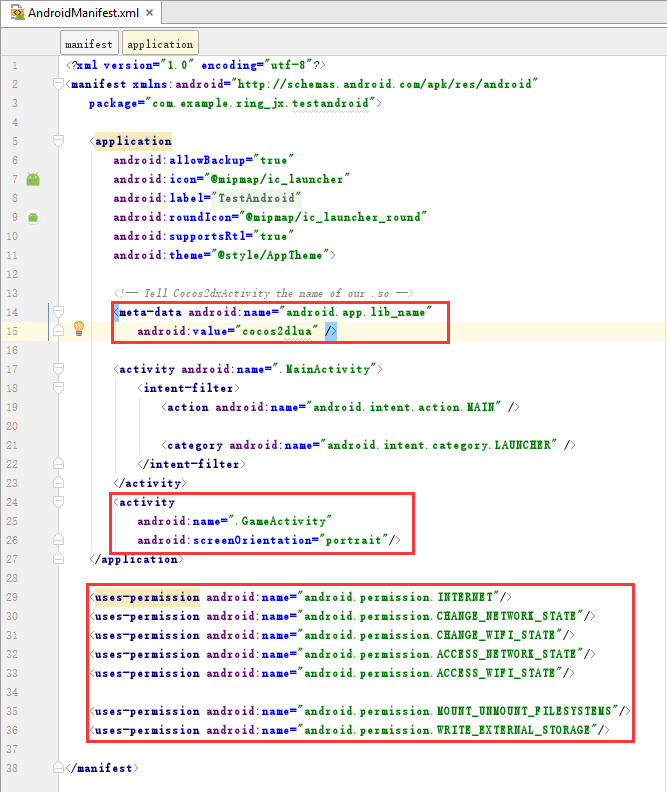The image size is (667, 792).
Task: Click the INTERNET permission line
Action: 301,597
